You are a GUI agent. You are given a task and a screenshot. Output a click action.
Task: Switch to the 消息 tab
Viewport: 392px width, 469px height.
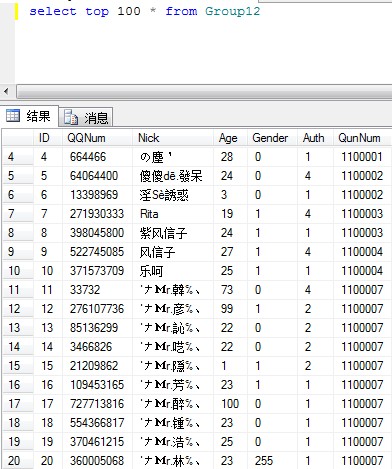click(x=86, y=117)
